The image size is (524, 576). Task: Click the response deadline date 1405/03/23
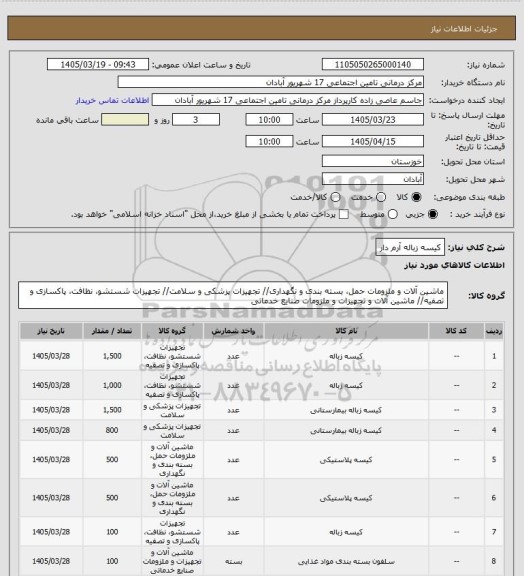tap(373, 120)
